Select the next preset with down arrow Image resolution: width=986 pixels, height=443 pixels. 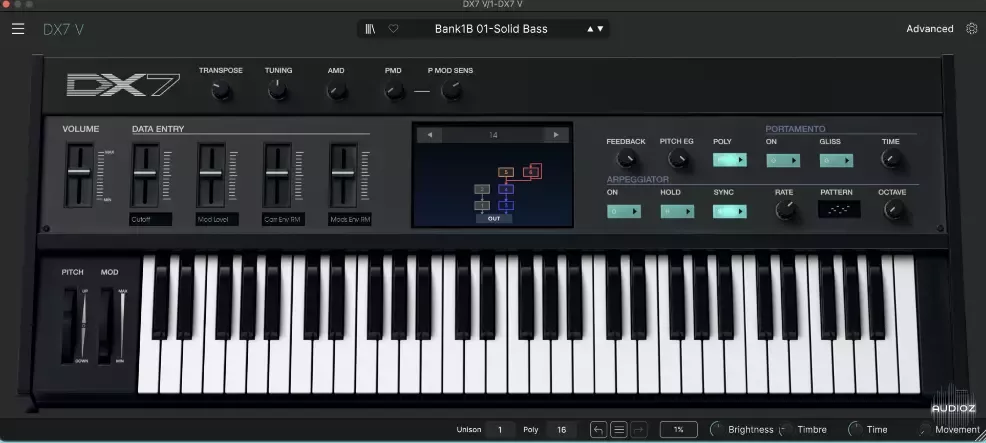tap(600, 29)
